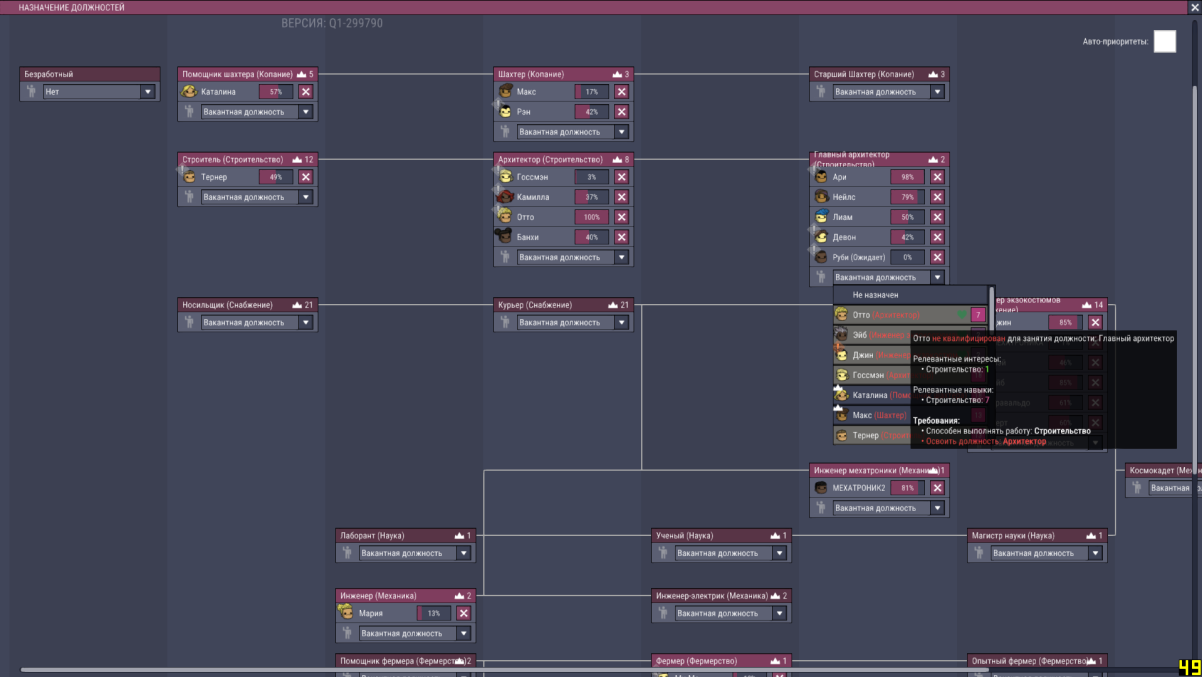Remove Девон using the X icon

click(x=938, y=237)
